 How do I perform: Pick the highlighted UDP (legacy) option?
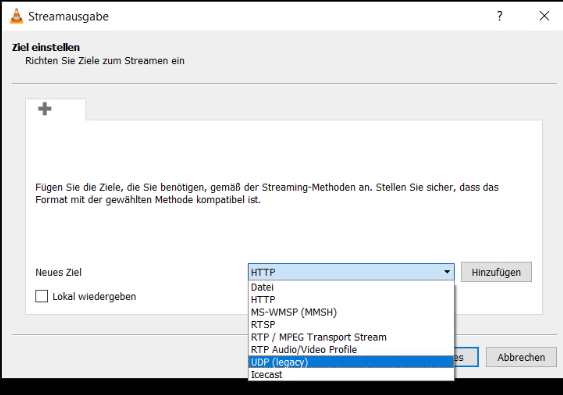351,362
